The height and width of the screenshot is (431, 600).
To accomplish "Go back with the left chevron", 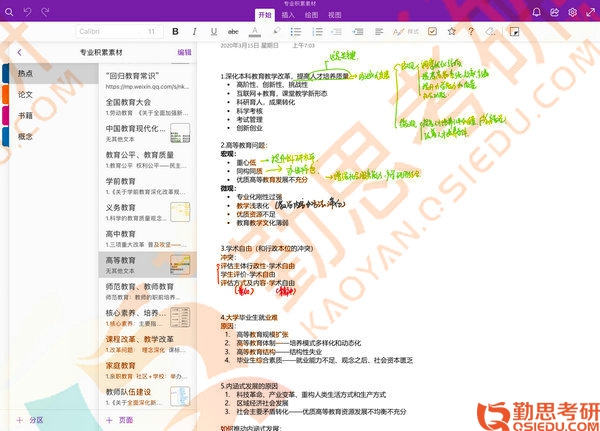I will tap(20, 52).
